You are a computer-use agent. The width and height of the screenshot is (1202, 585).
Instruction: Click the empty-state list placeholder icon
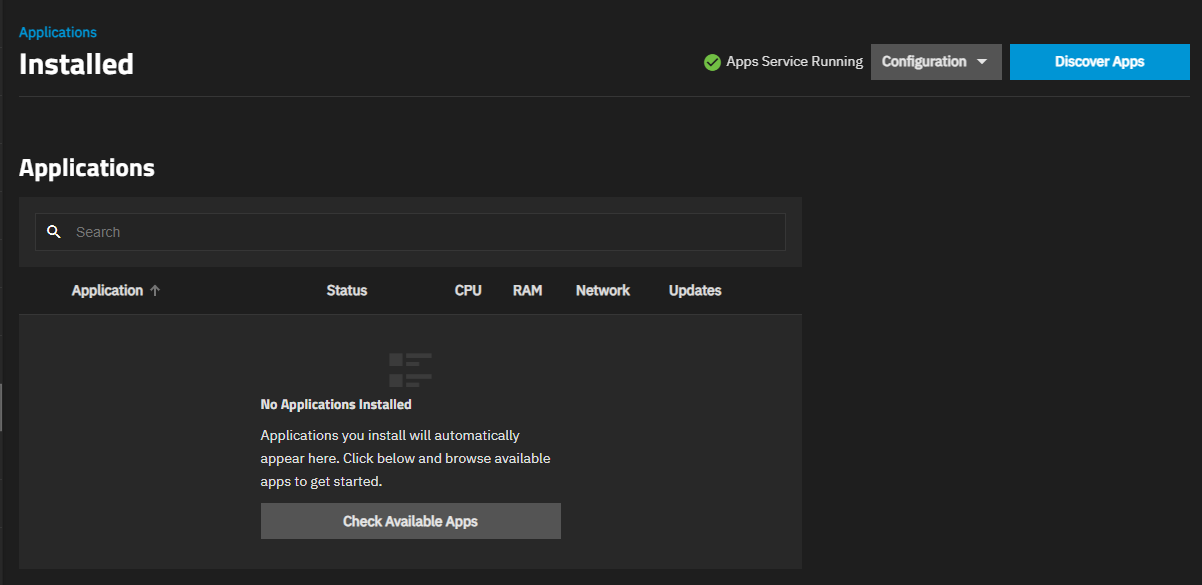[410, 369]
